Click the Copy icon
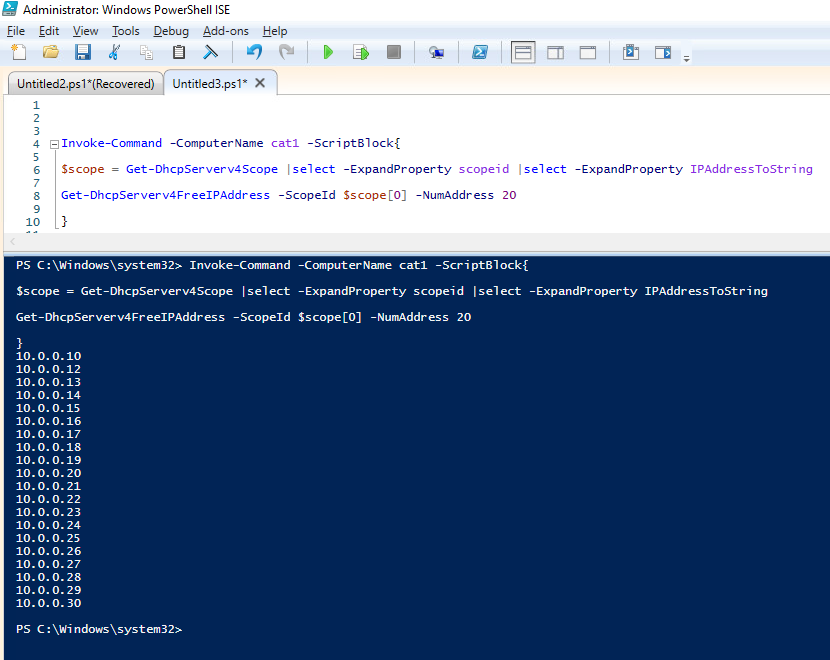830x660 pixels. (x=147, y=52)
